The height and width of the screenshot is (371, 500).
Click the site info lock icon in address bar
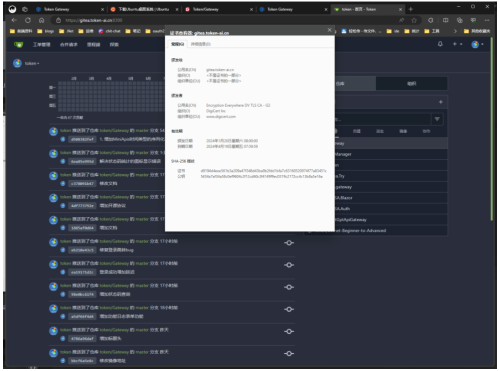tap(58, 20)
